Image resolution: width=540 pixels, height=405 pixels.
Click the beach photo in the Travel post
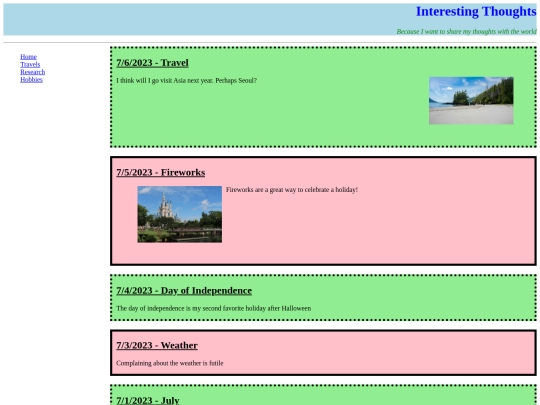click(471, 101)
